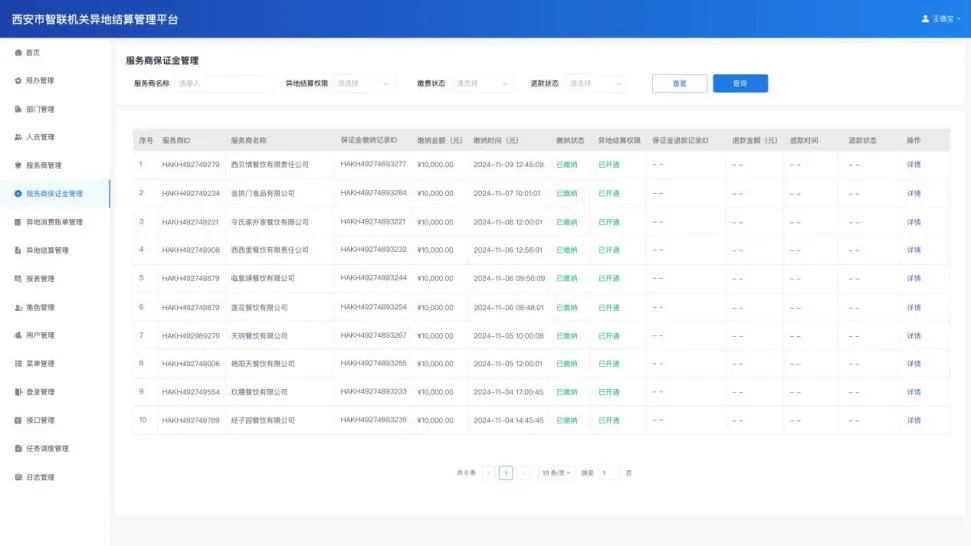This screenshot has width=971, height=546.
Task: Open 异地消费账单管理 menu item
Action: click(54, 222)
